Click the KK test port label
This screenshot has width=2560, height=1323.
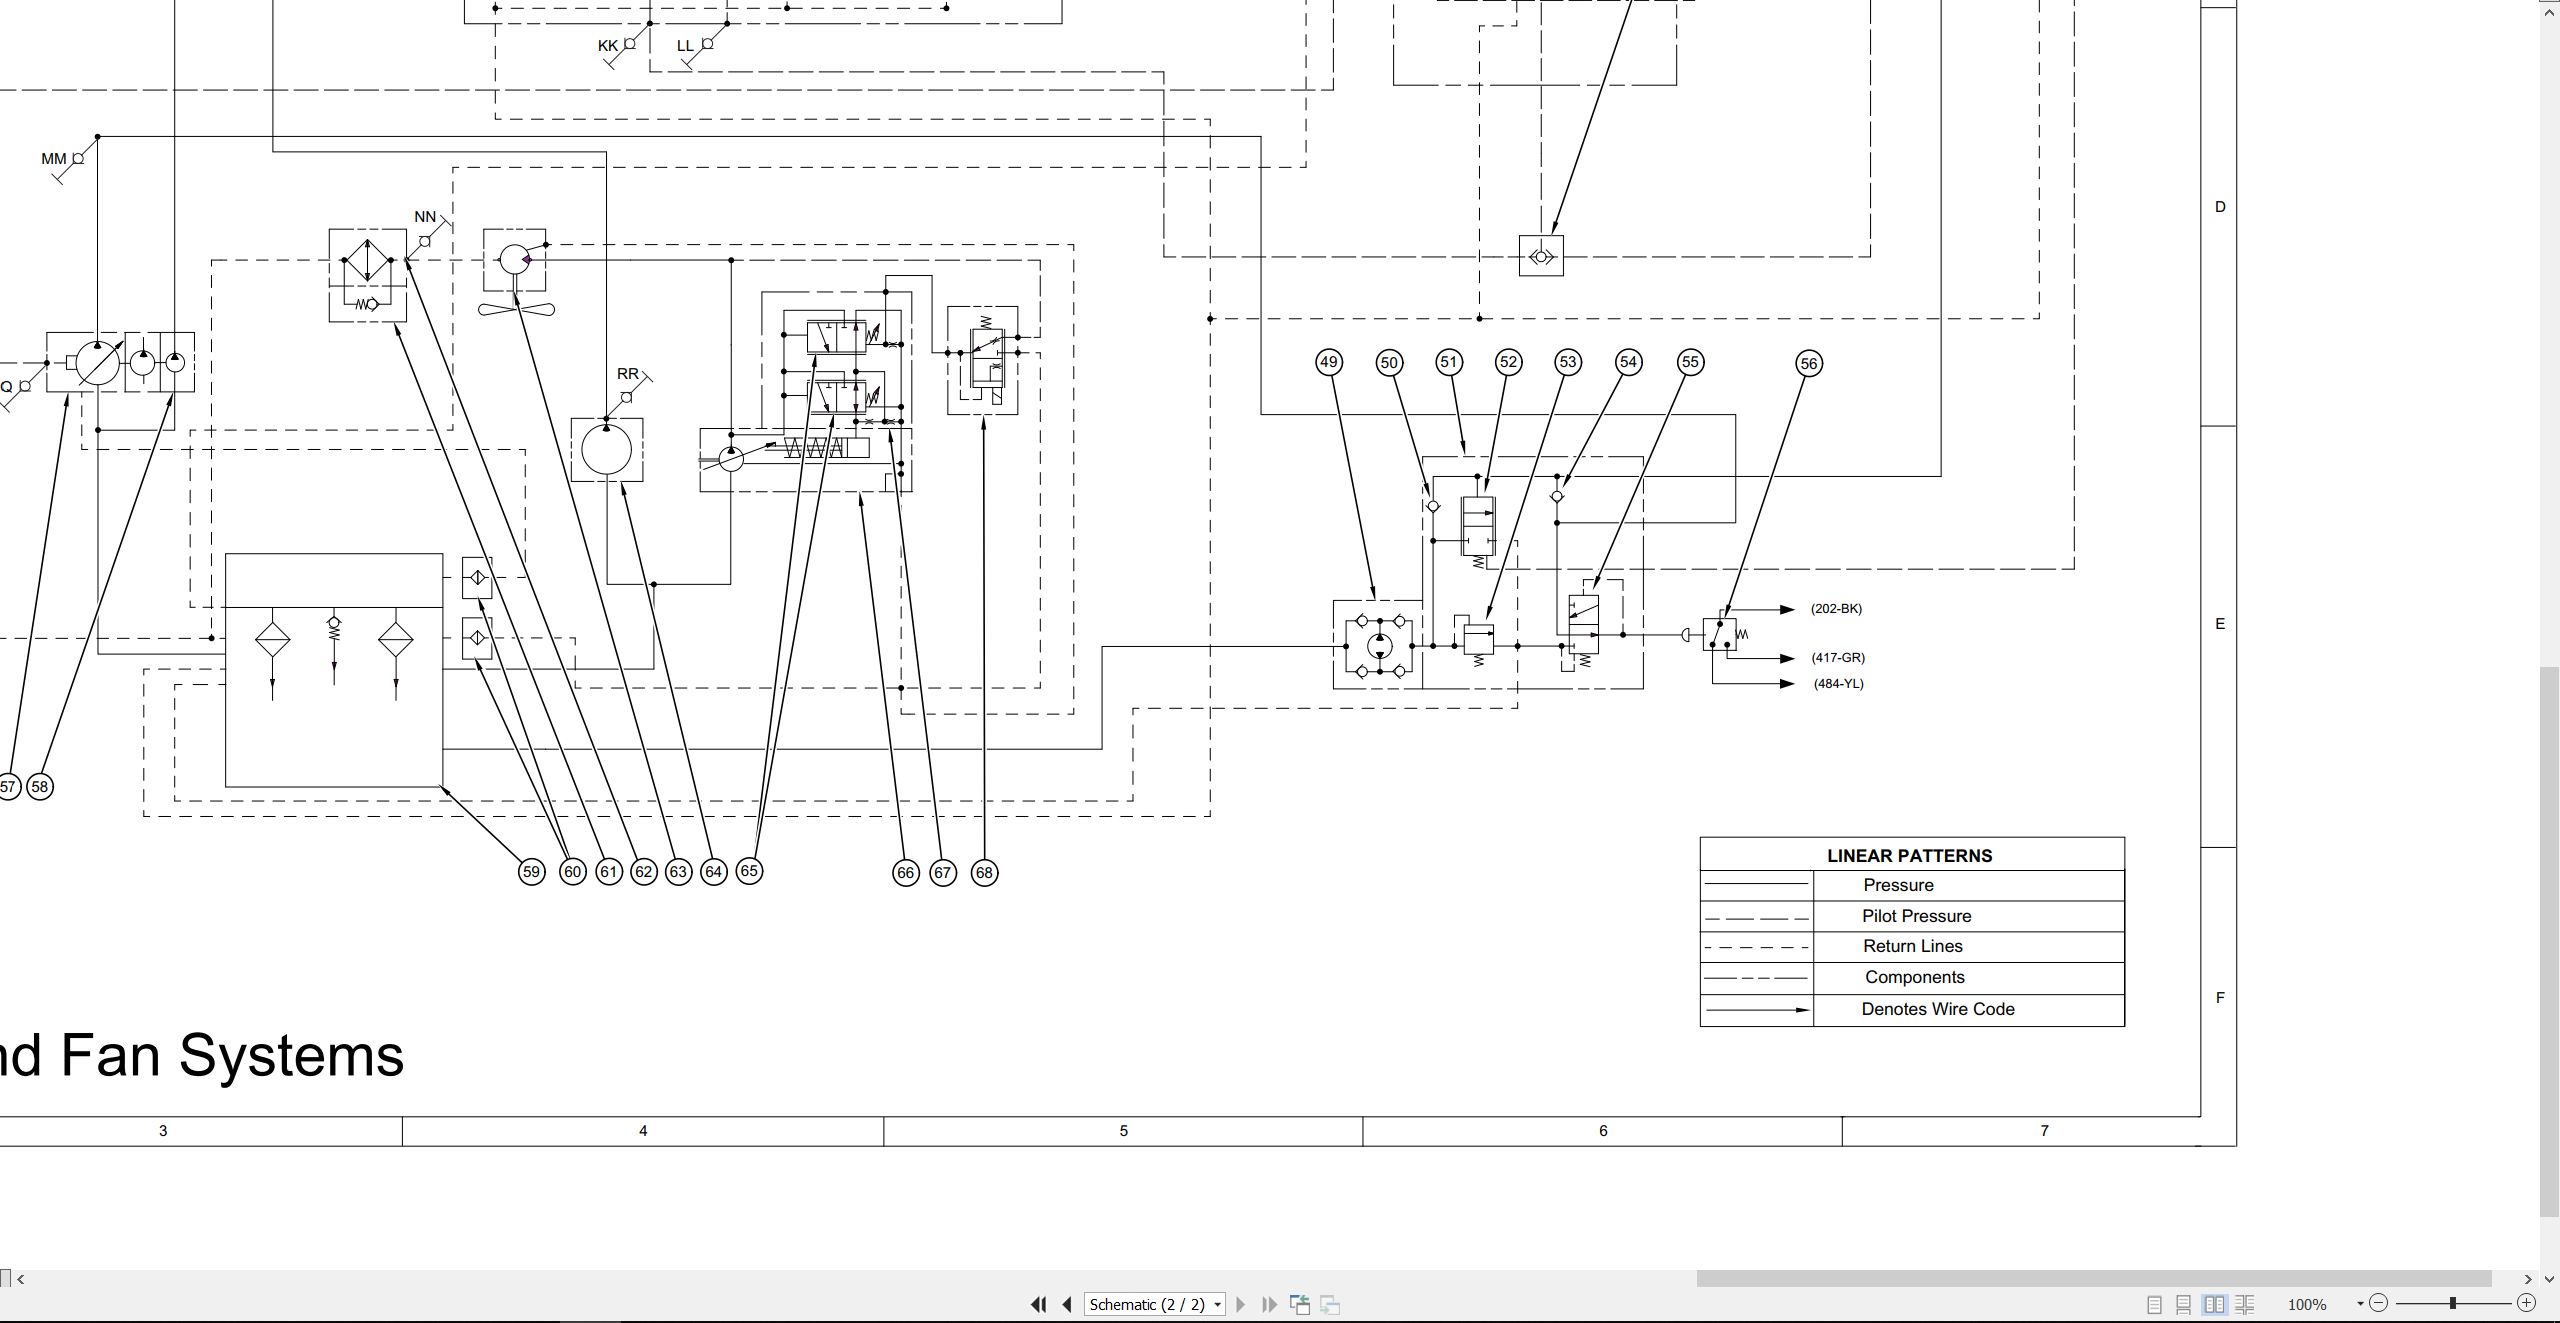(608, 46)
